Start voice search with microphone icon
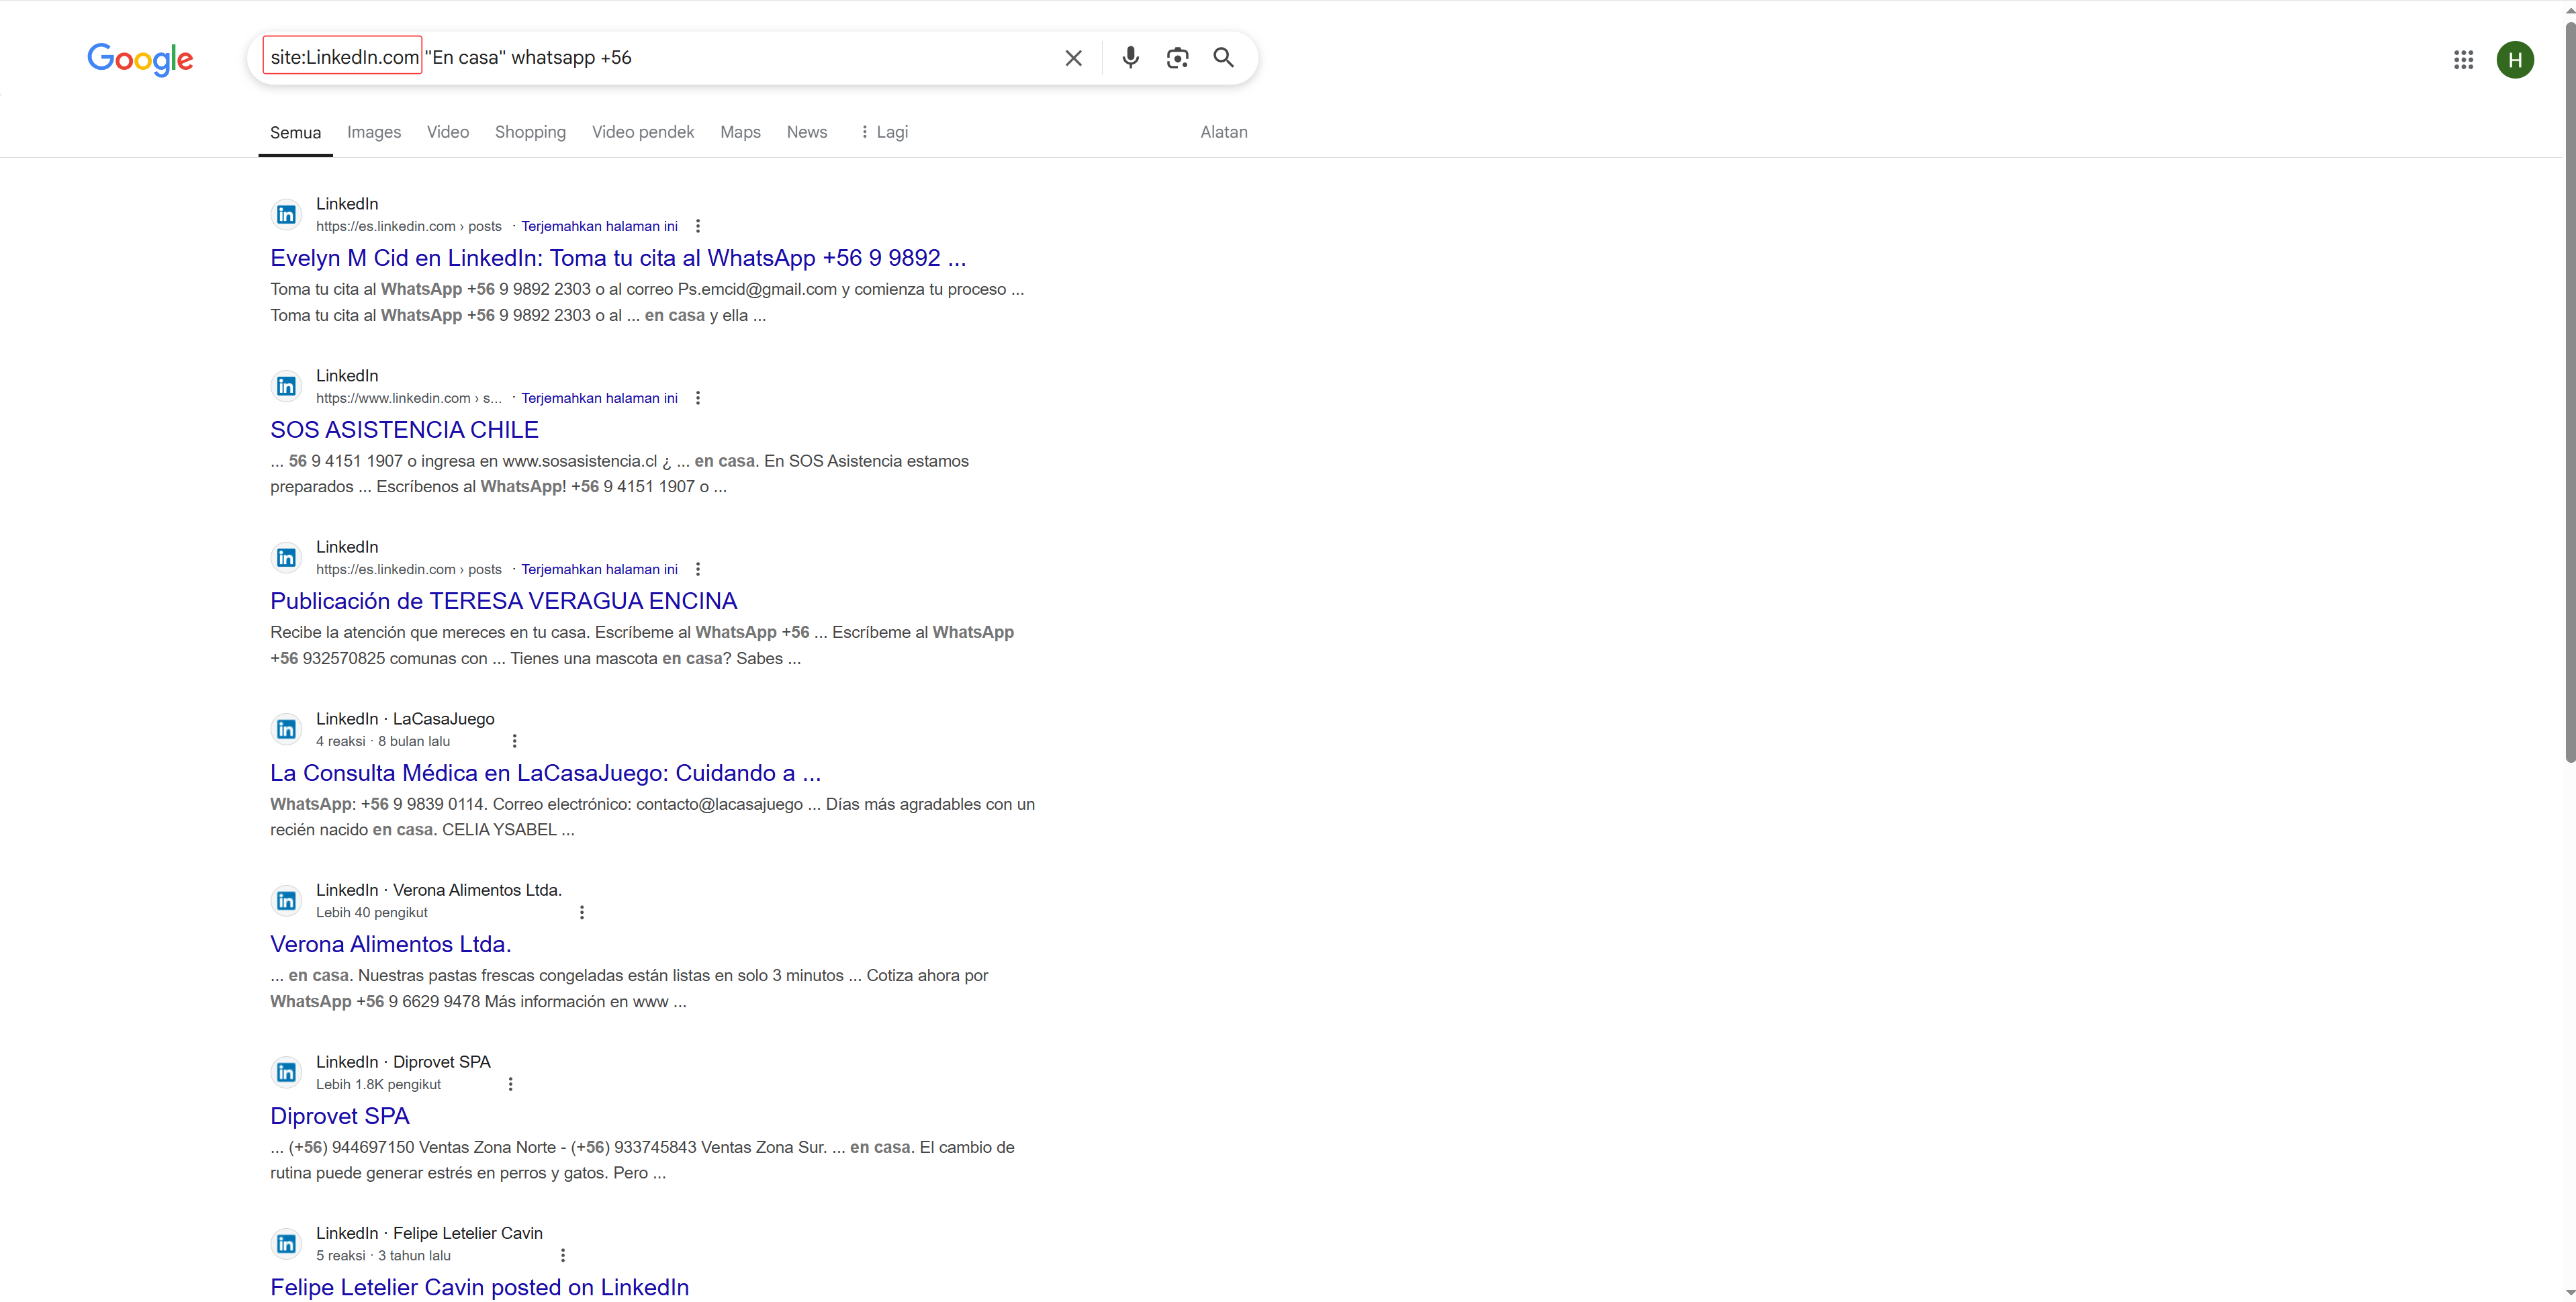 pos(1130,58)
